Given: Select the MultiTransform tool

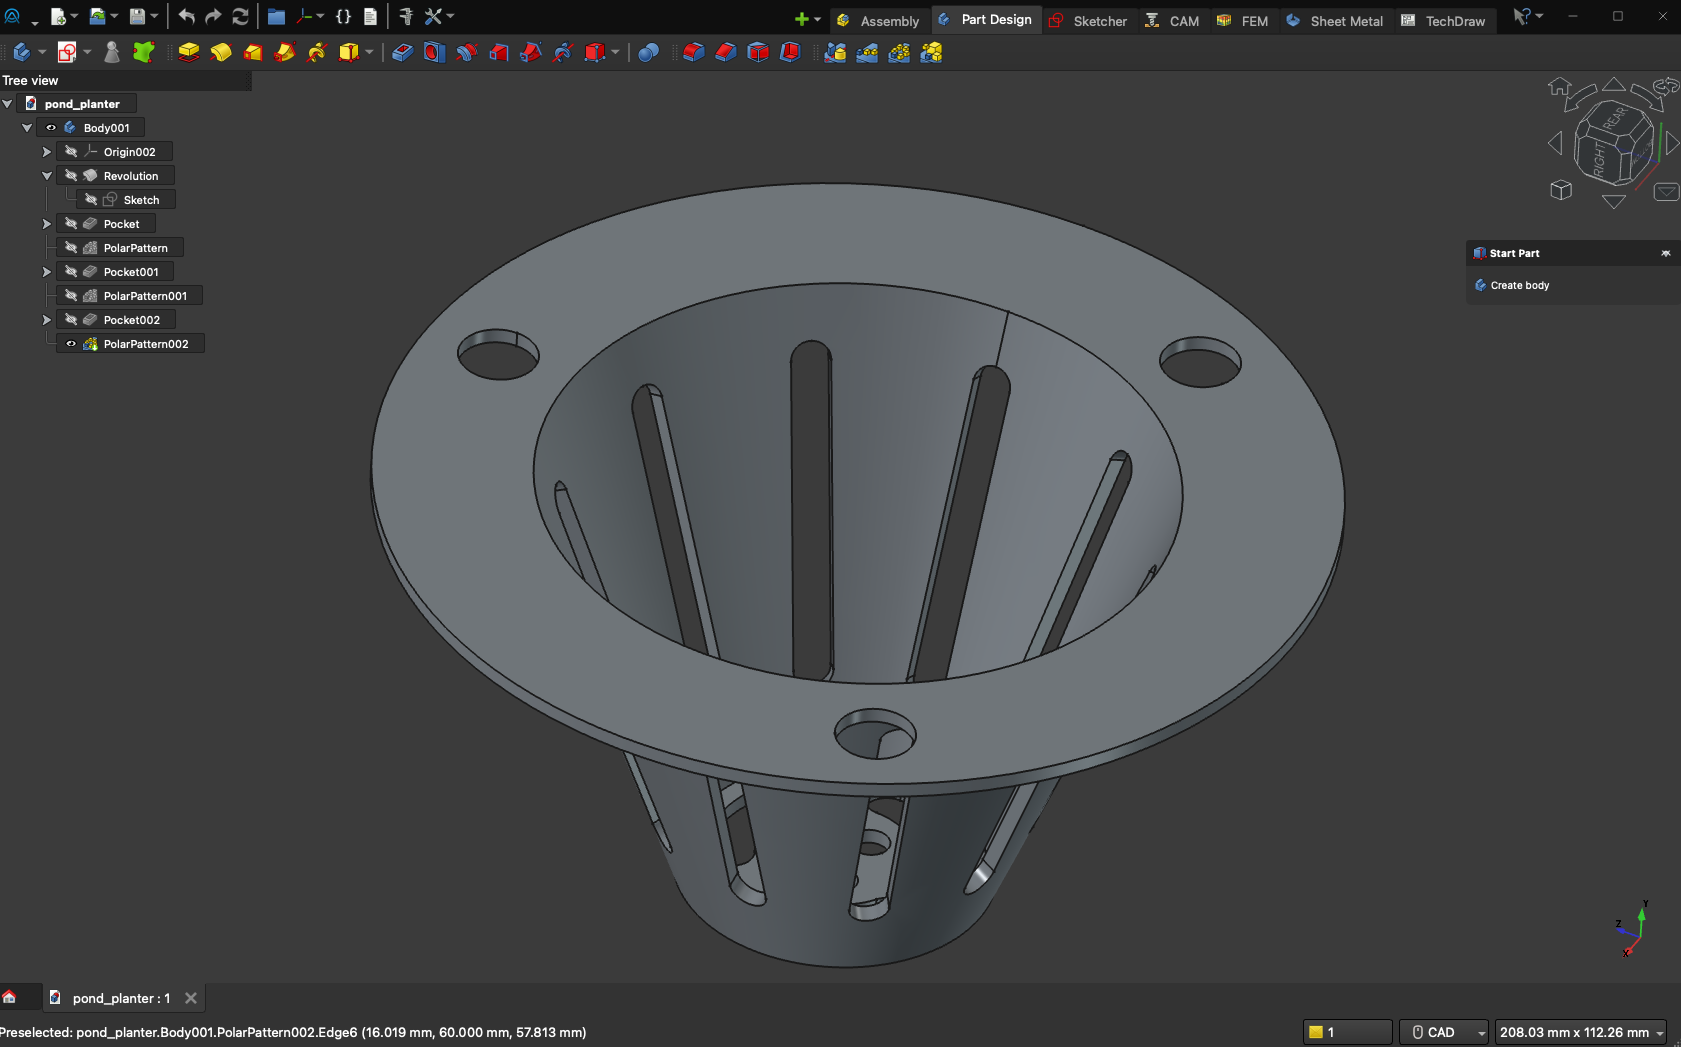Looking at the screenshot, I should click(x=931, y=52).
